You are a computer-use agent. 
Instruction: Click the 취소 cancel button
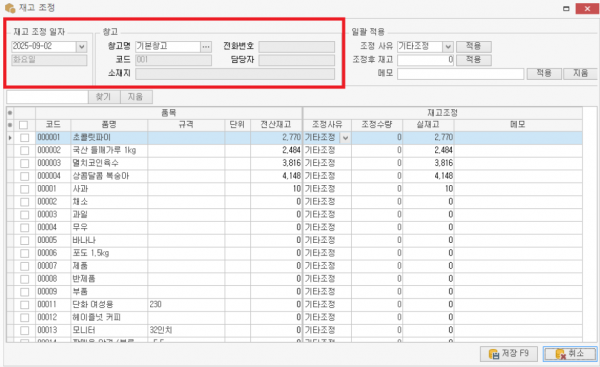[570, 354]
